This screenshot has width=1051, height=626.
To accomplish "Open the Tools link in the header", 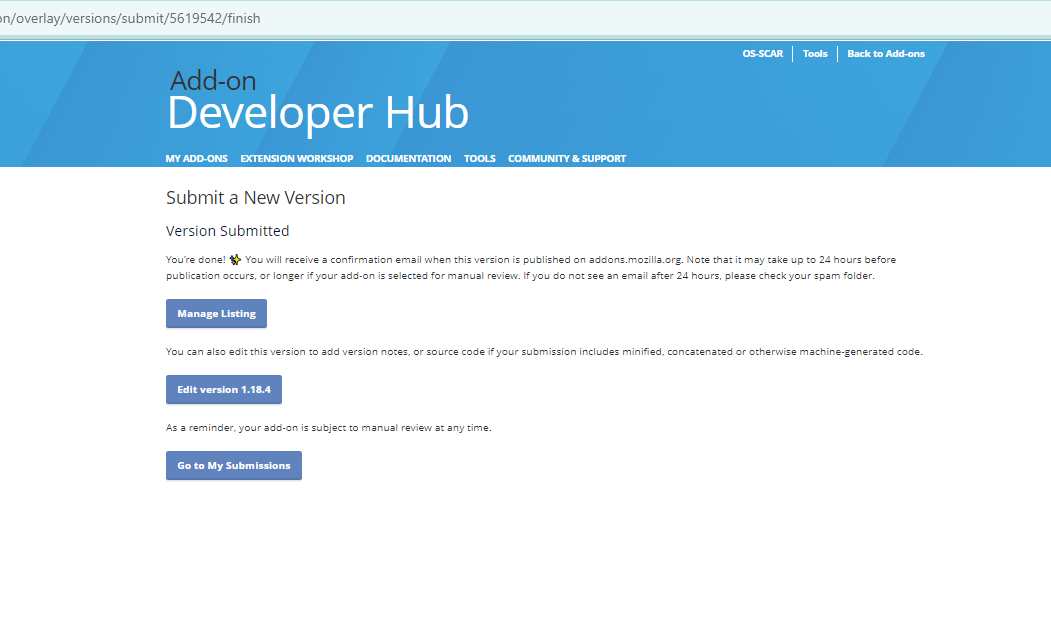I will point(815,54).
